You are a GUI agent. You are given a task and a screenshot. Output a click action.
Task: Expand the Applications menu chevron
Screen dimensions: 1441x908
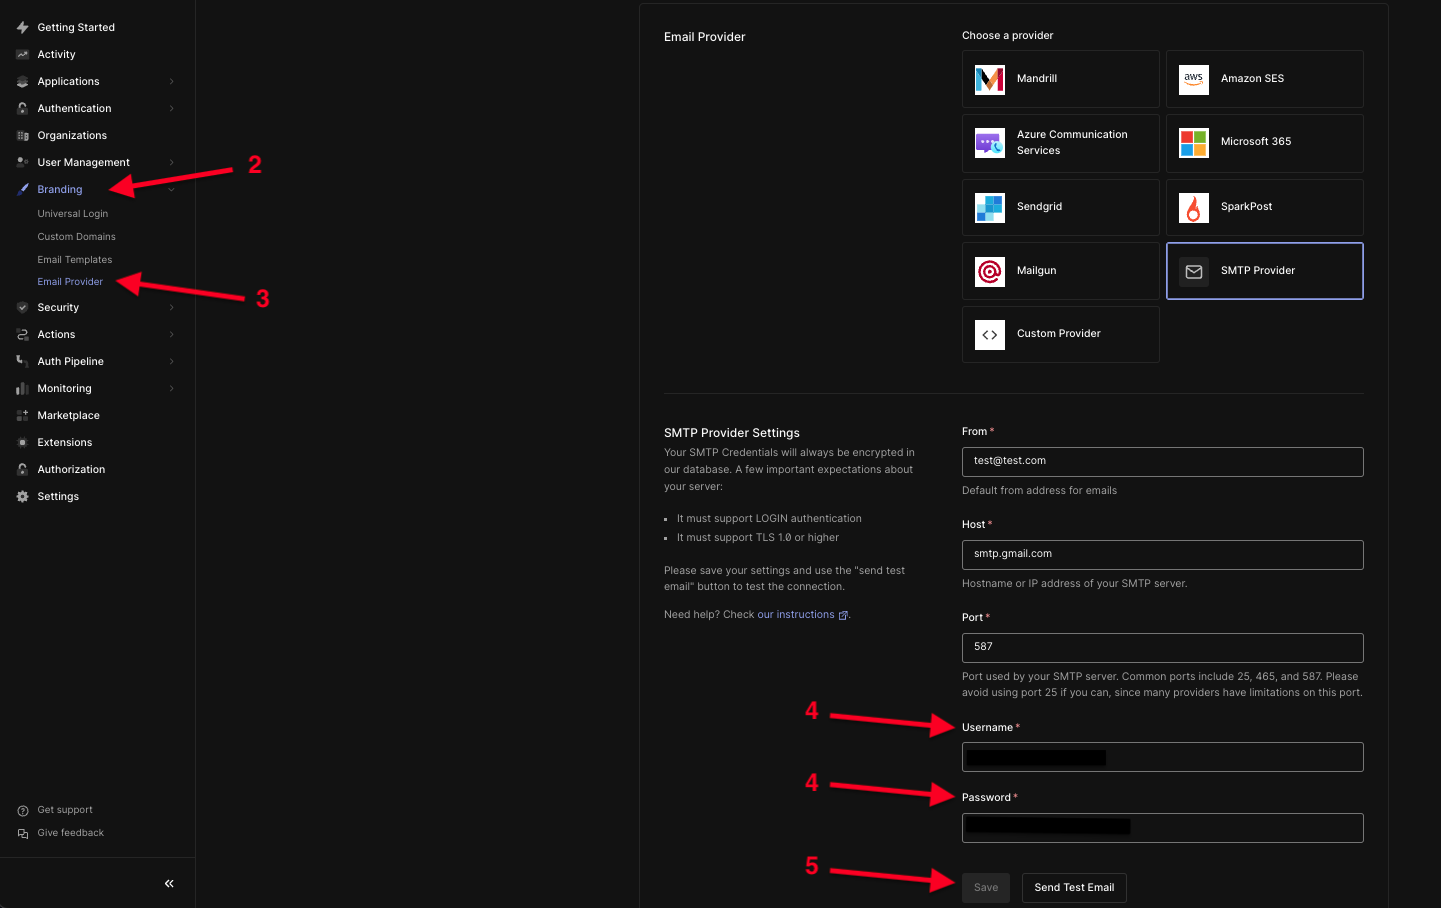(172, 82)
